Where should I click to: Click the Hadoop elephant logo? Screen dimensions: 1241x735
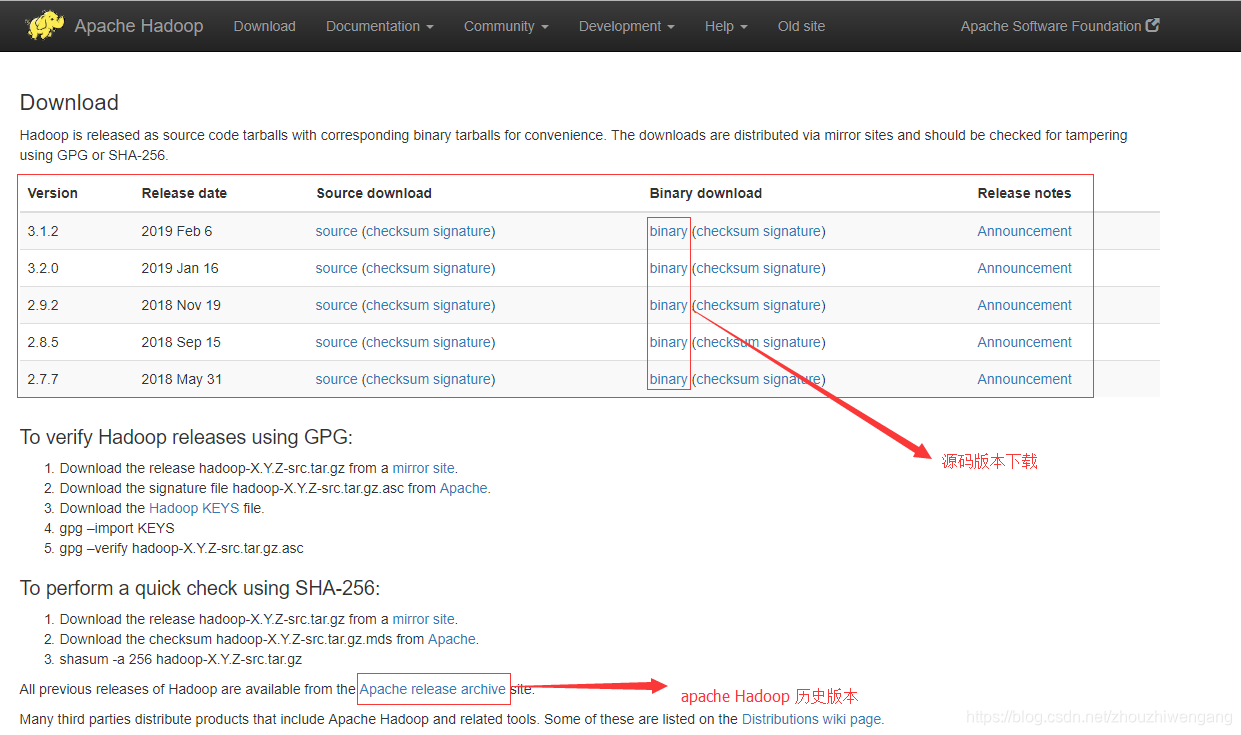pyautogui.click(x=46, y=25)
